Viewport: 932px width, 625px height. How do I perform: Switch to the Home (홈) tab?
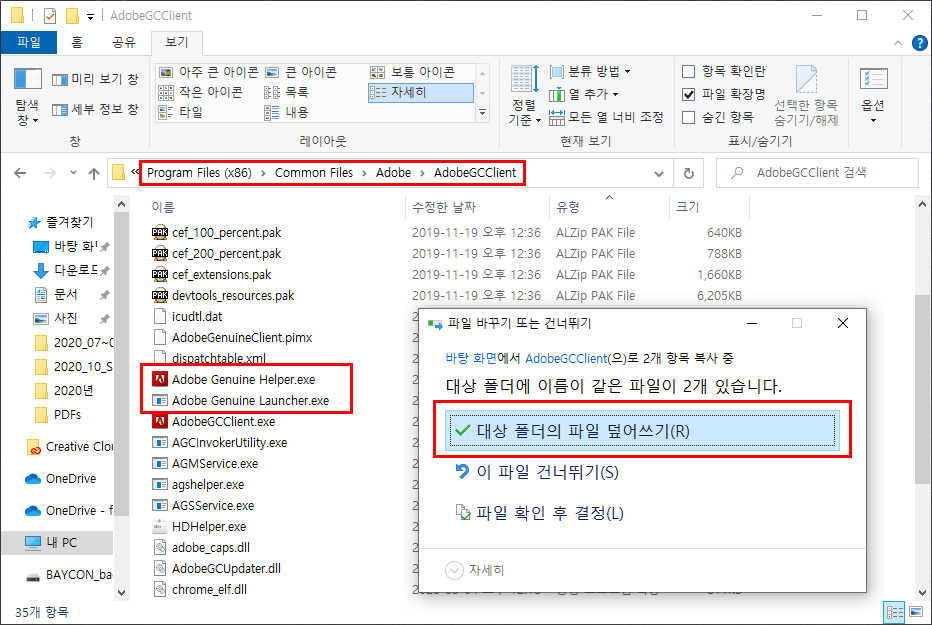(x=77, y=42)
